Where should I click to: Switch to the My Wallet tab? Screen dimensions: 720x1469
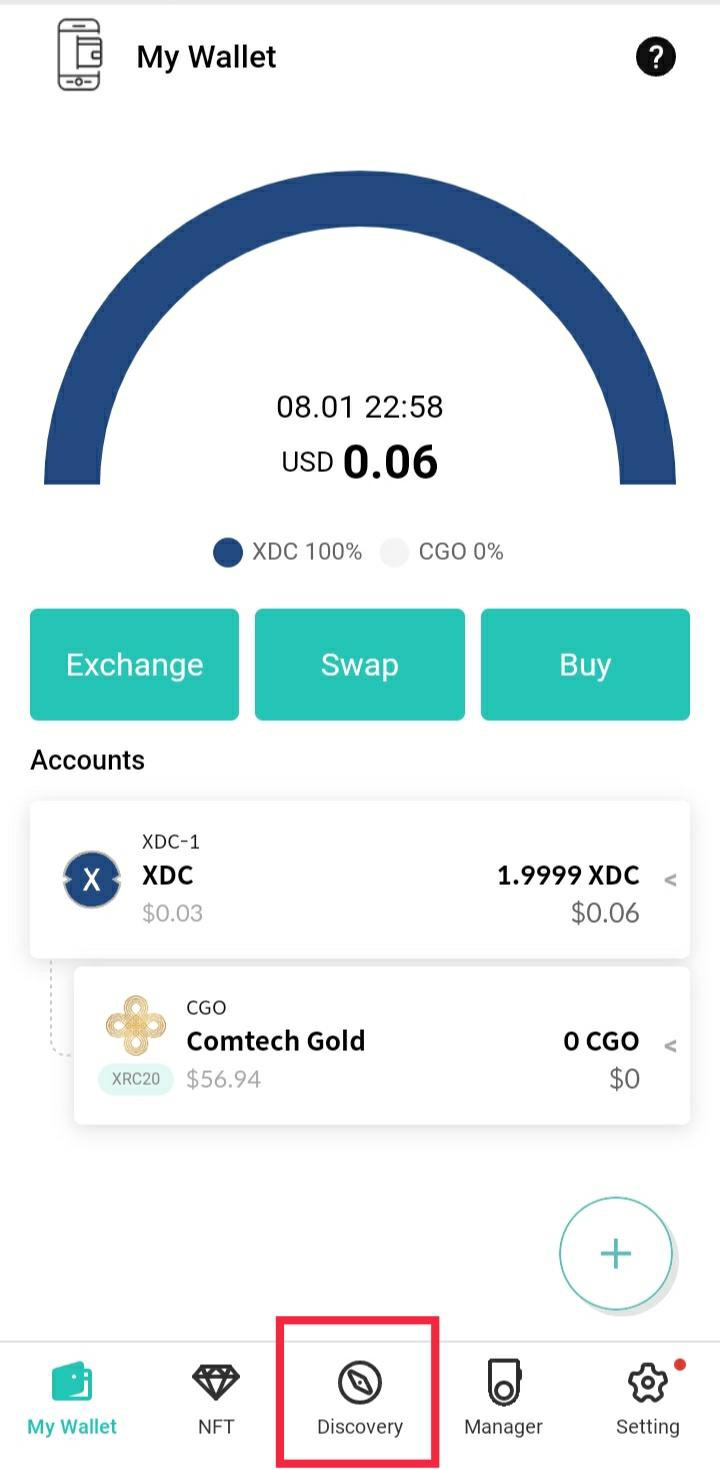pos(72,1398)
